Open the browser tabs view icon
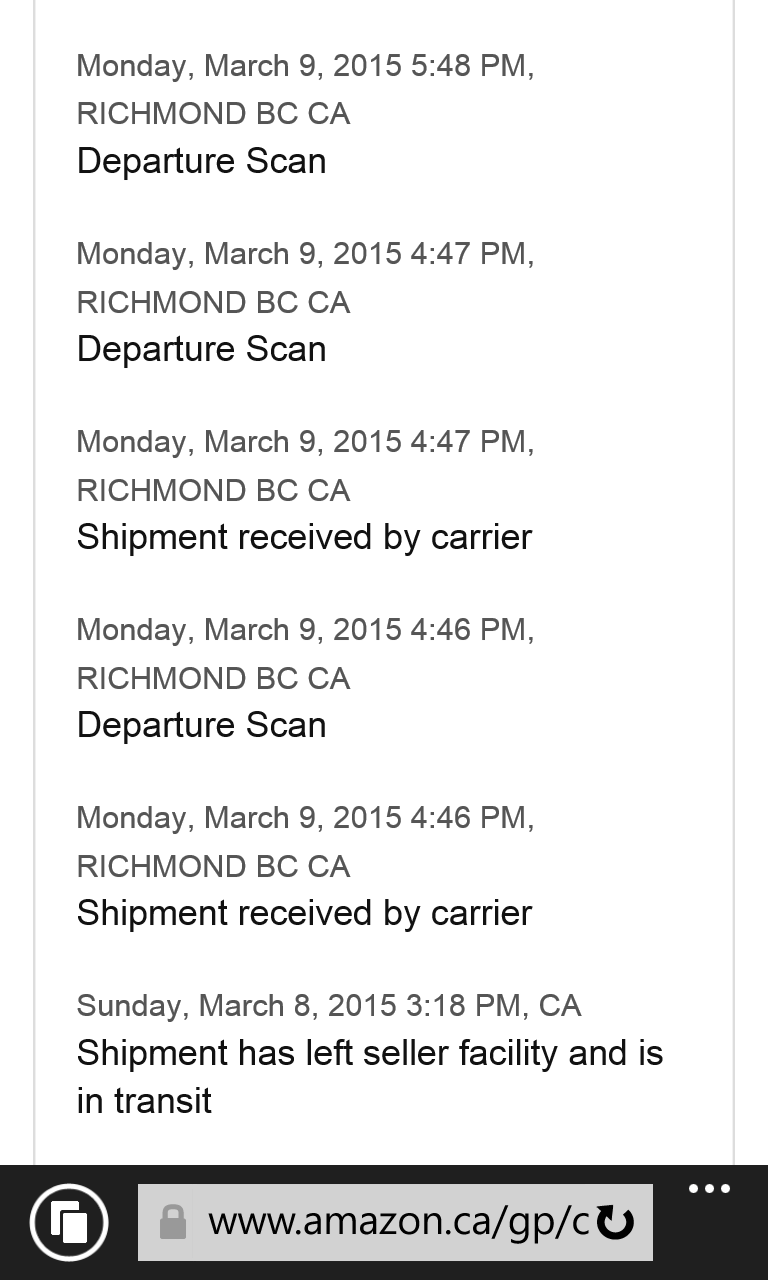Image resolution: width=768 pixels, height=1280 pixels. click(x=68, y=1221)
